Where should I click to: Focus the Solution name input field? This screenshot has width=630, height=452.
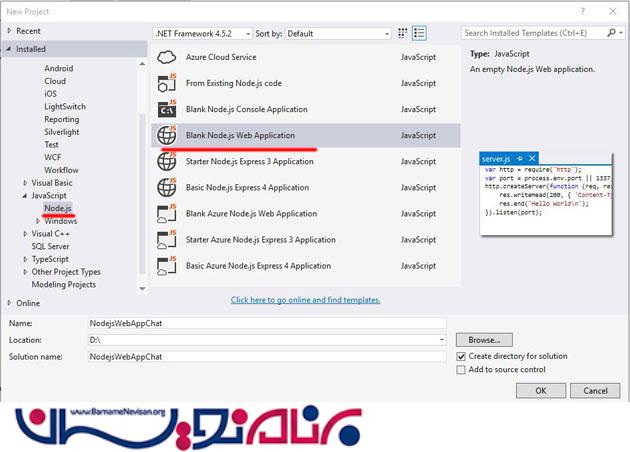[267, 356]
